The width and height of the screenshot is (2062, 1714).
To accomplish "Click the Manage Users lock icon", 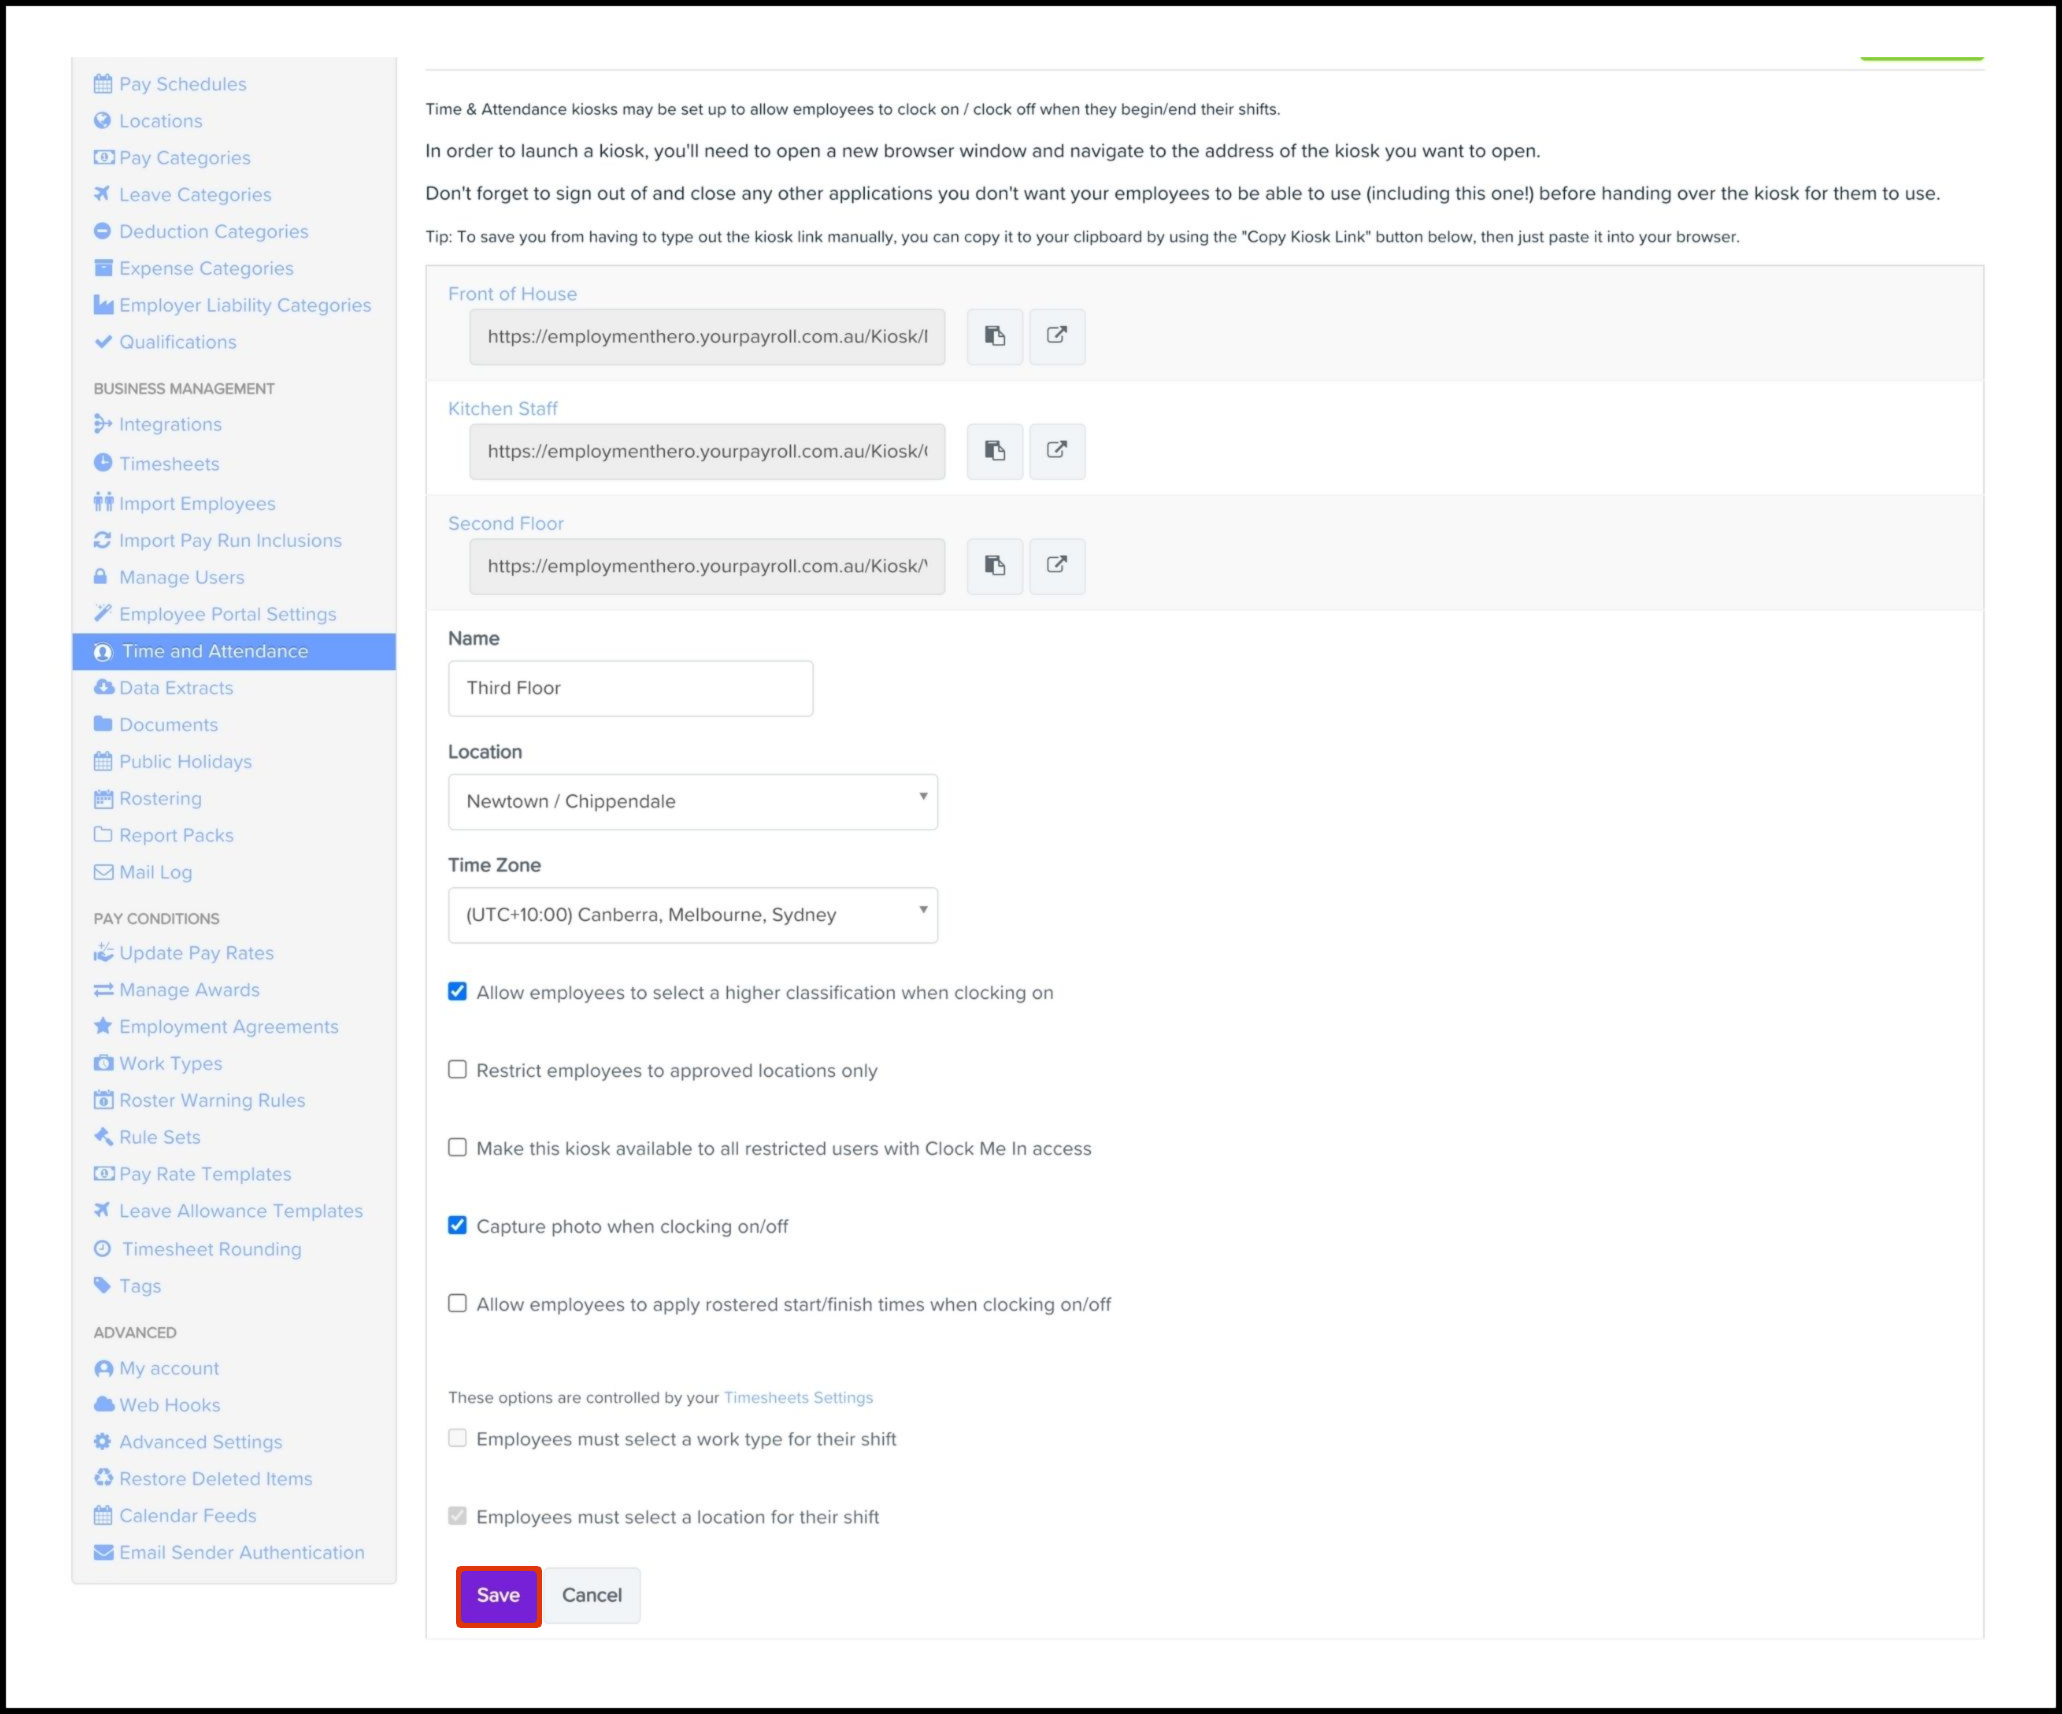I will tap(101, 577).
